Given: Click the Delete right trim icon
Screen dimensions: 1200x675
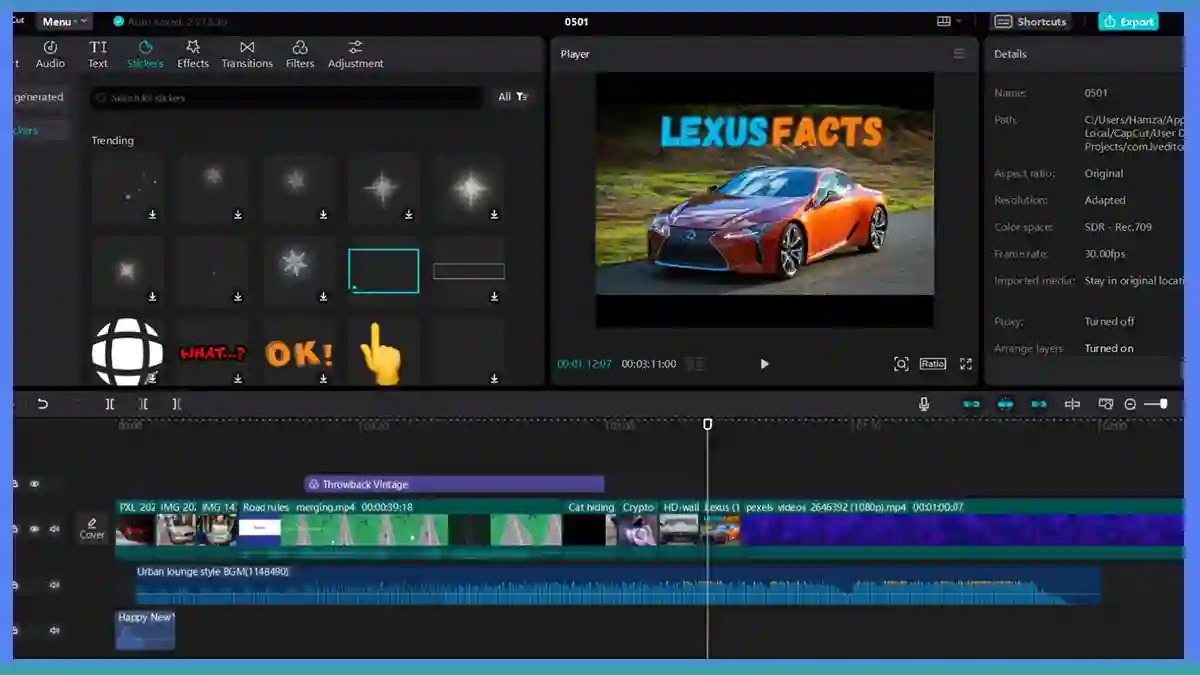Looking at the screenshot, I should (177, 404).
